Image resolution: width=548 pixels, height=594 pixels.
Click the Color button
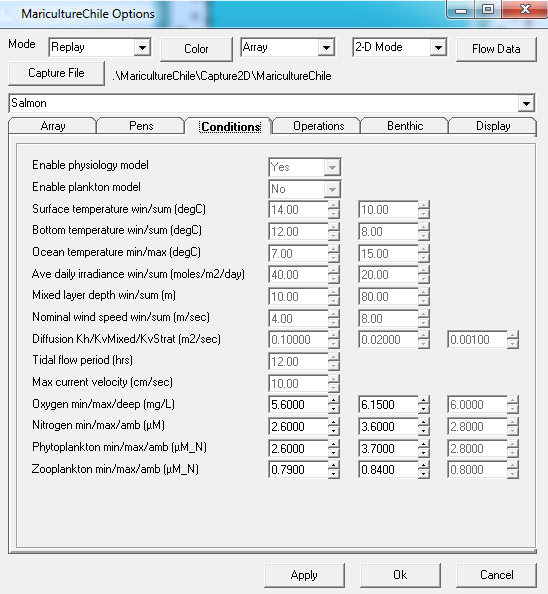pos(196,49)
